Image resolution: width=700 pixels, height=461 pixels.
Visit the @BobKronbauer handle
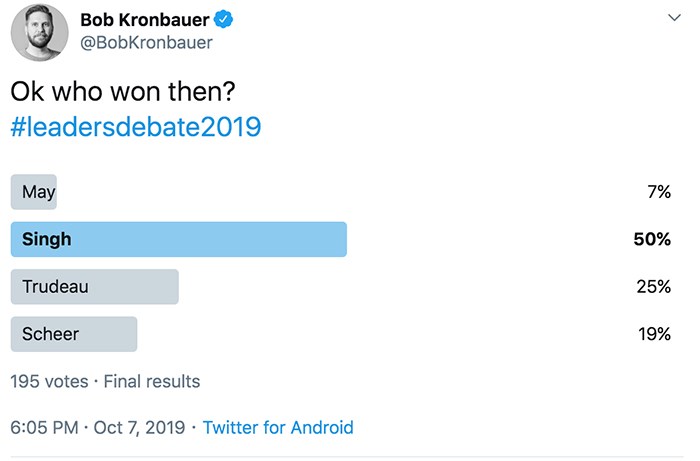[146, 43]
